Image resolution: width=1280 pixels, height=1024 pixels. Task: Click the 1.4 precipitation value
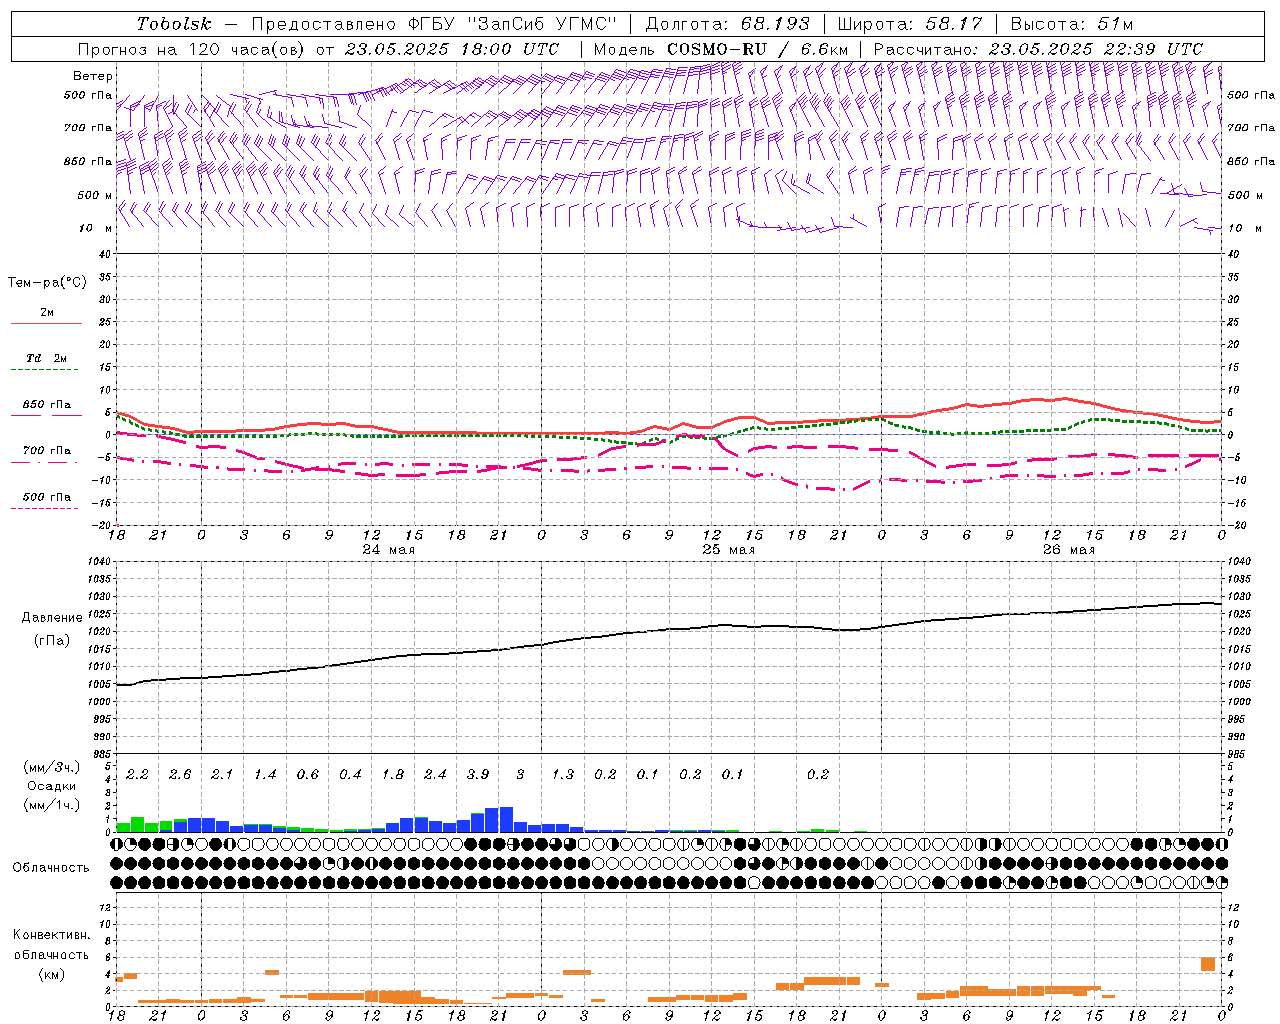[x=265, y=775]
